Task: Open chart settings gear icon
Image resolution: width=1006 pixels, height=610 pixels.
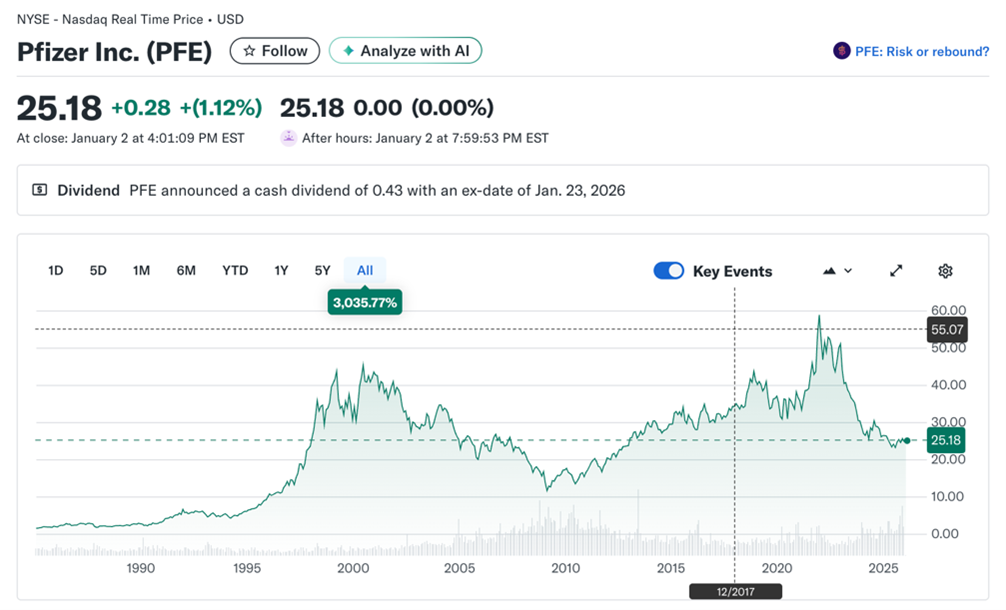Action: [x=945, y=271]
